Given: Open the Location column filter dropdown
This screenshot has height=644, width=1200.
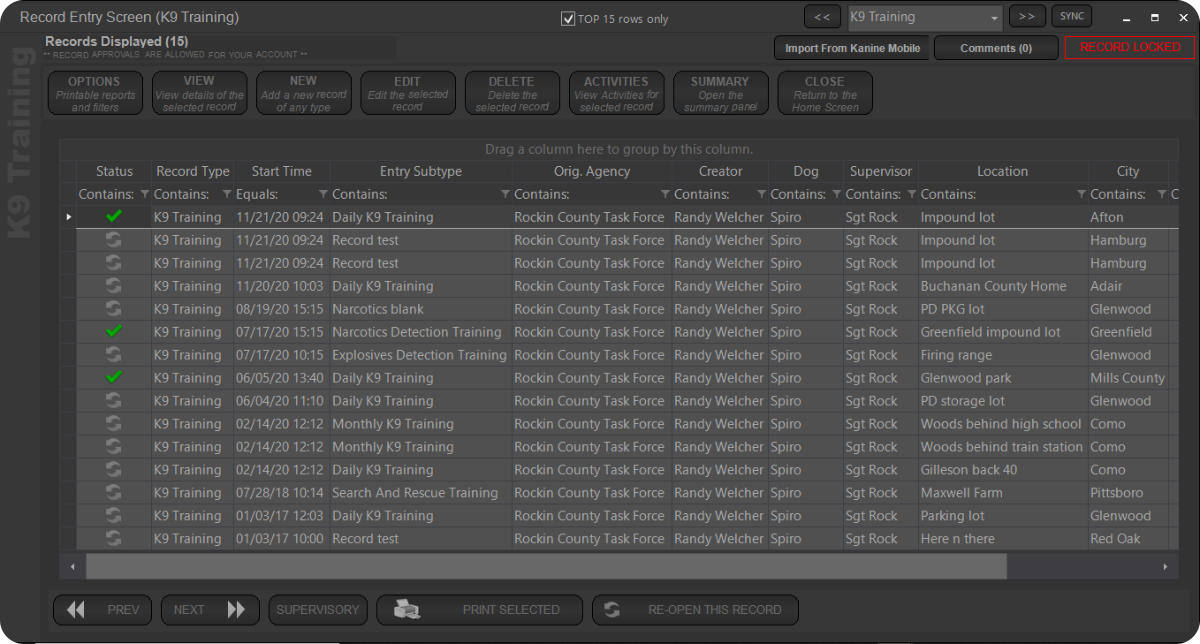Looking at the screenshot, I should pyautogui.click(x=1081, y=194).
